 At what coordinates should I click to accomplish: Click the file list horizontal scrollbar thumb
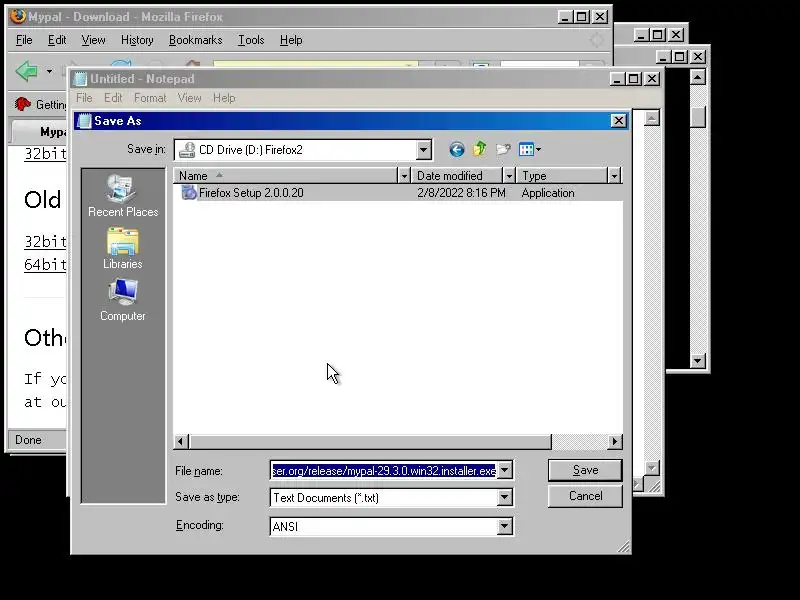[x=370, y=441]
